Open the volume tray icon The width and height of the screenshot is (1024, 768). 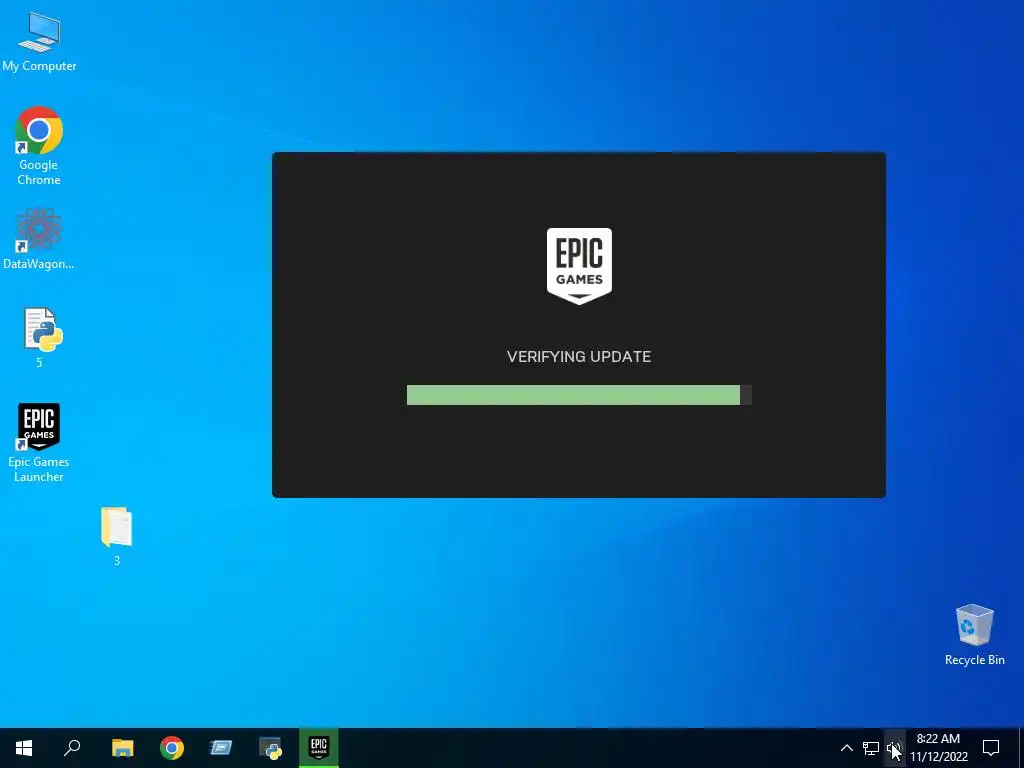894,748
